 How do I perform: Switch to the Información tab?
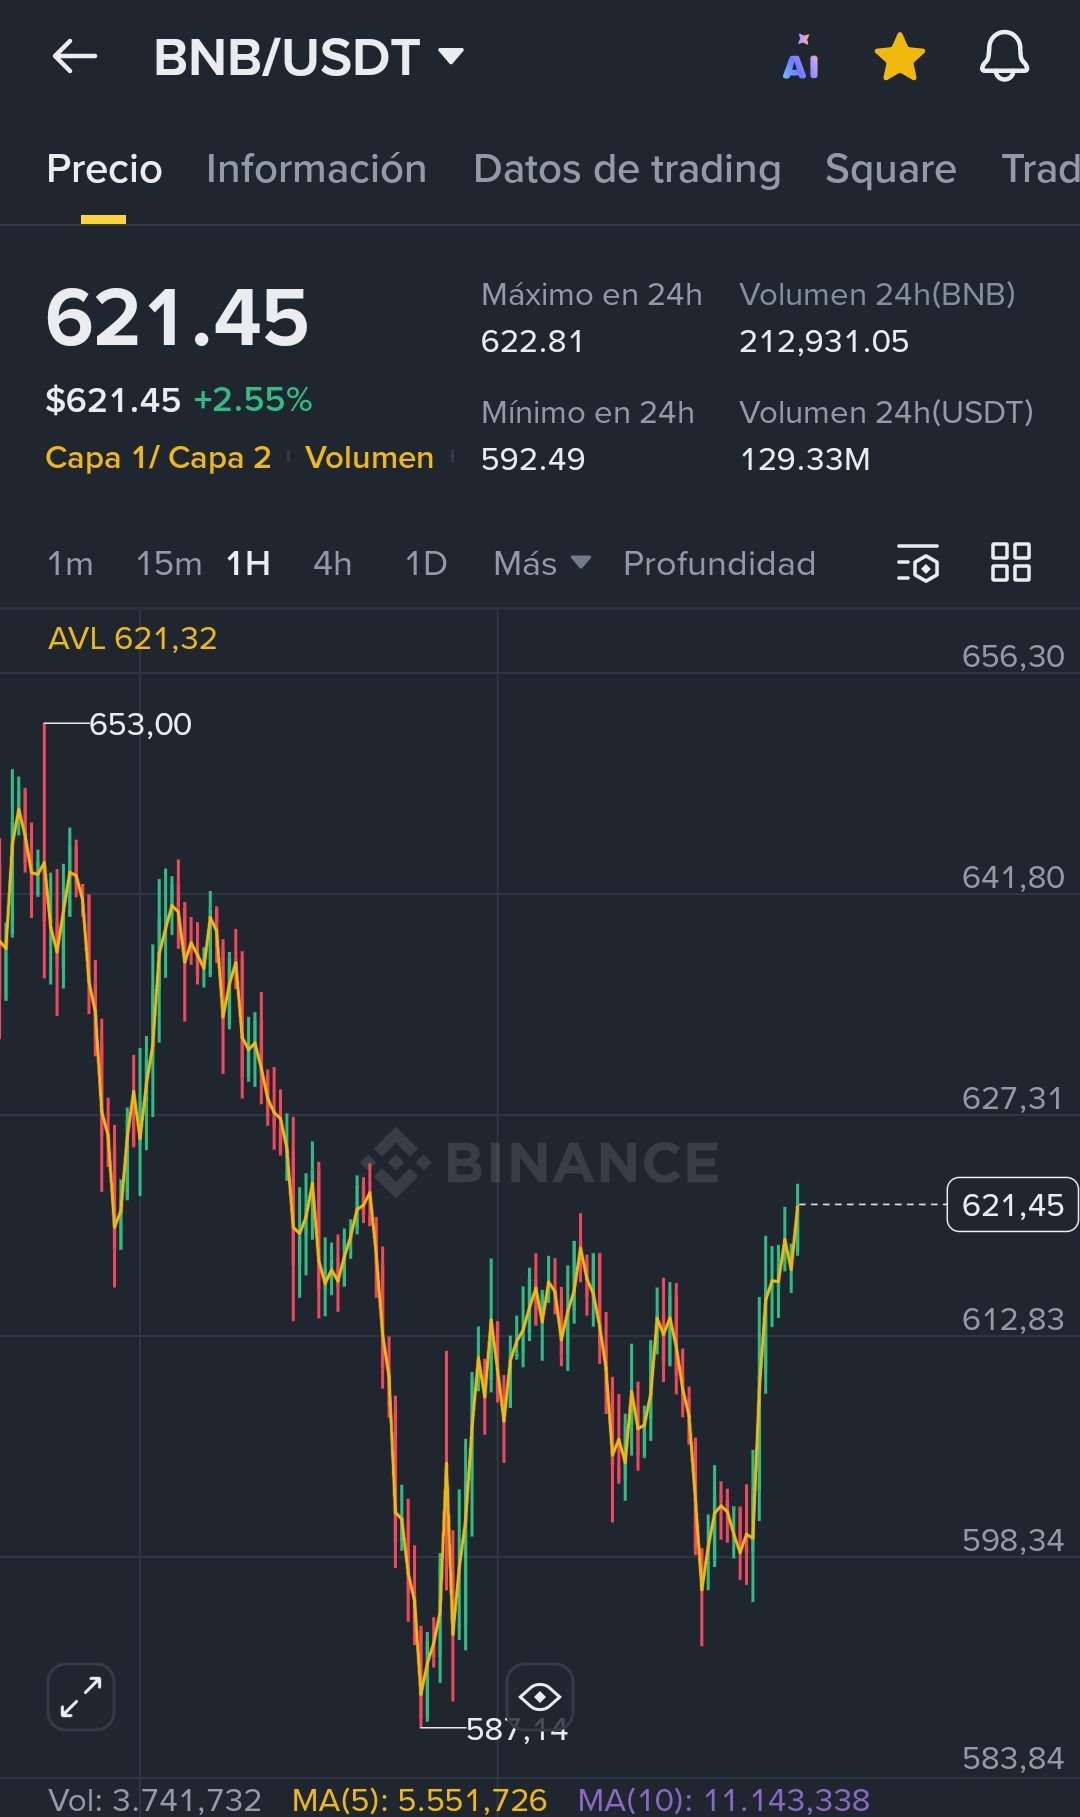(316, 169)
